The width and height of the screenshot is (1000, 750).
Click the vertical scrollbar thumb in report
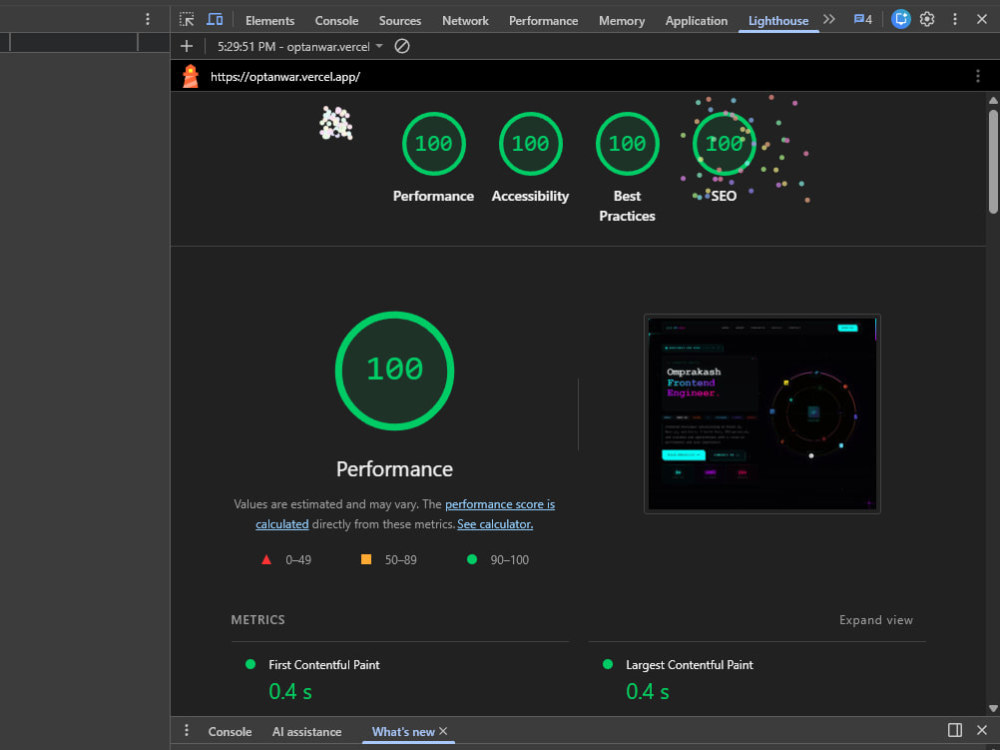(x=993, y=162)
